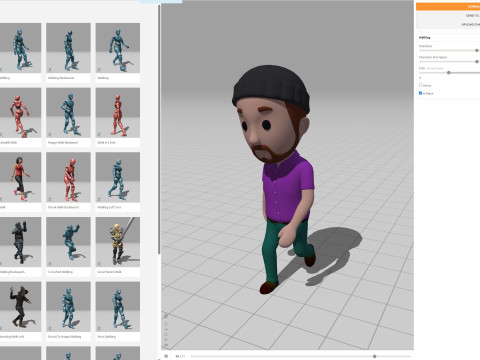Pick the Happy Walk Backward animation
Viewport: 480px width, 360px height.
(x=68, y=117)
